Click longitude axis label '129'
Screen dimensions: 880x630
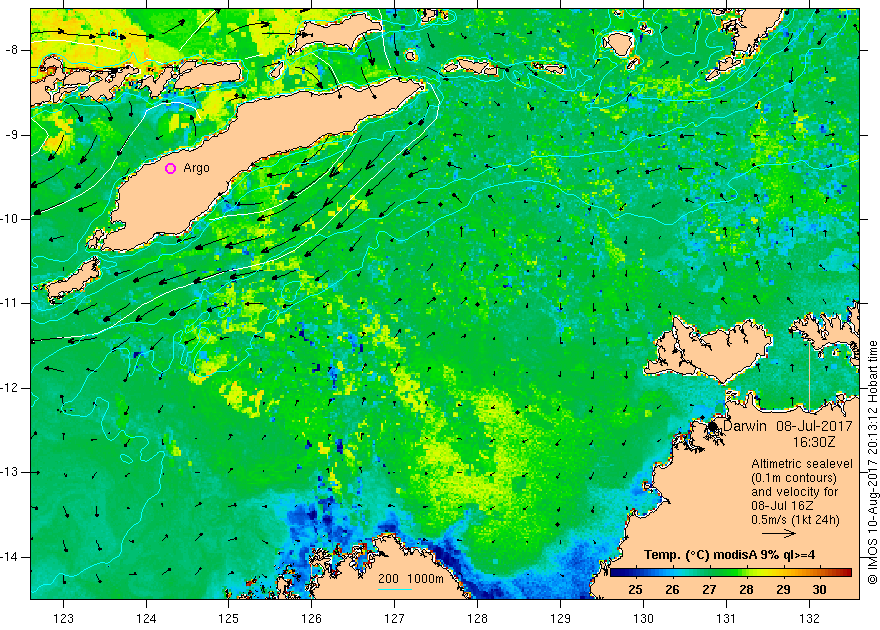[x=560, y=618]
